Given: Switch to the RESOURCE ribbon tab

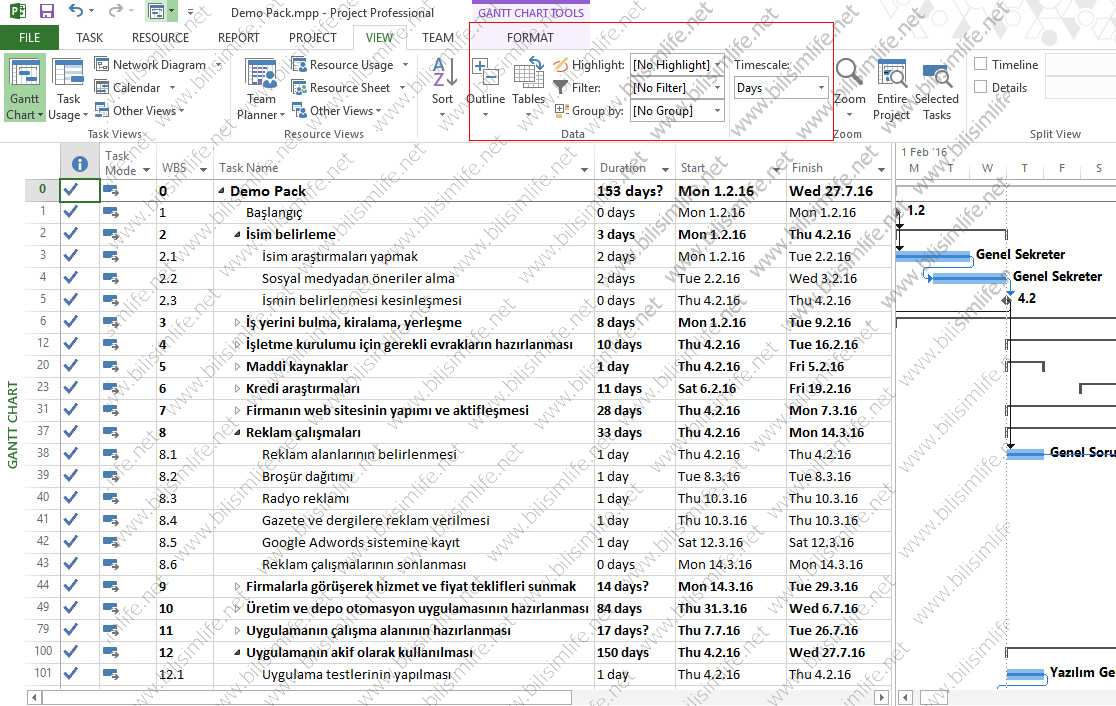Looking at the screenshot, I should [160, 38].
